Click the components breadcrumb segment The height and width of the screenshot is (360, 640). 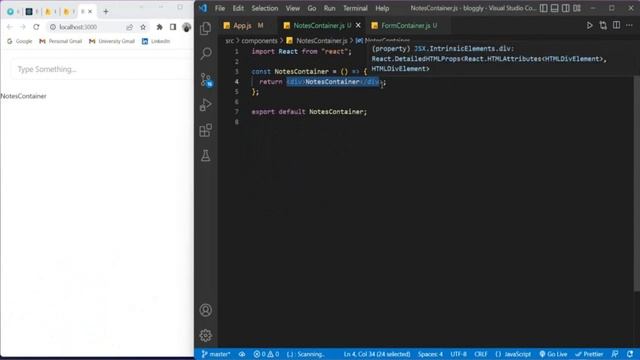tap(259, 40)
